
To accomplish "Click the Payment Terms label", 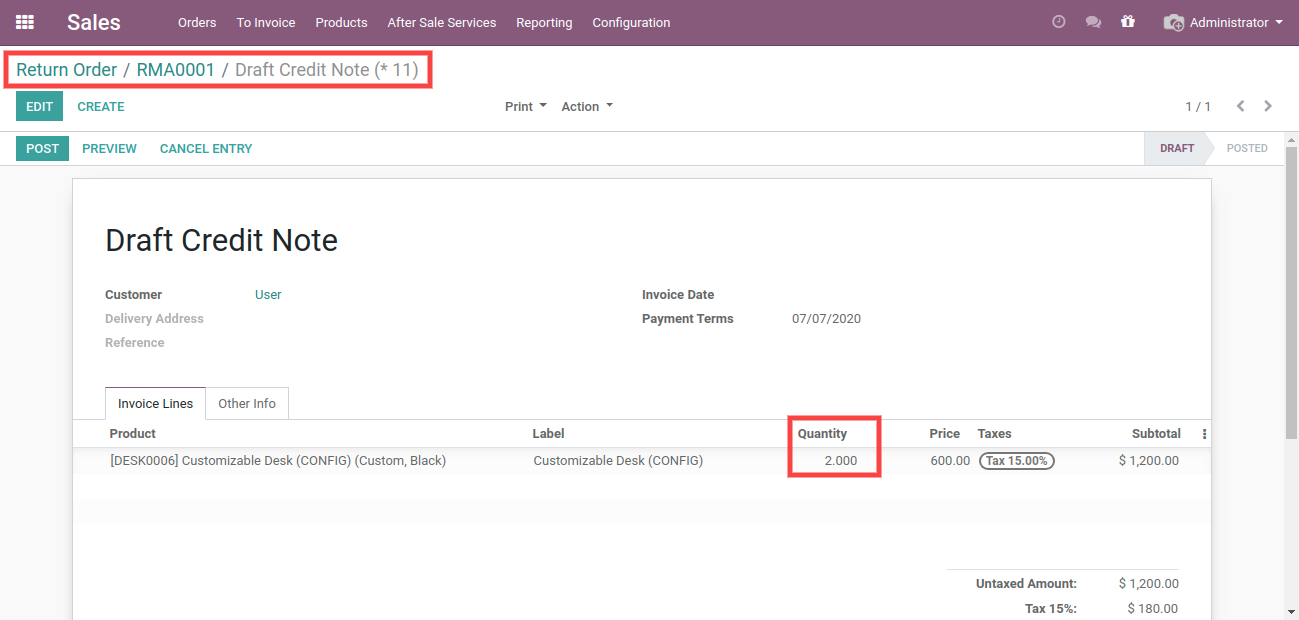I will 688,319.
